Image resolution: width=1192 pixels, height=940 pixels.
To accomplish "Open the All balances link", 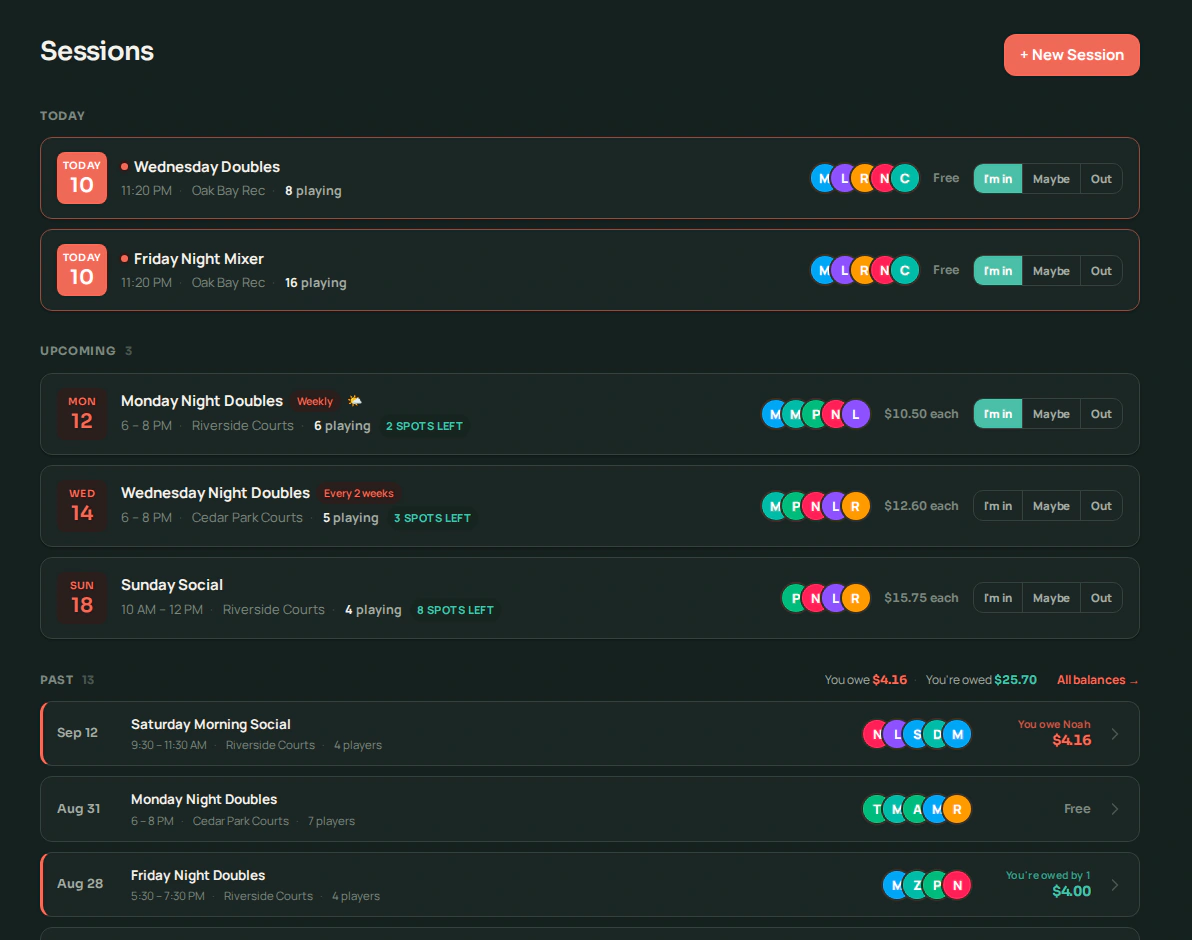I will [x=1097, y=679].
